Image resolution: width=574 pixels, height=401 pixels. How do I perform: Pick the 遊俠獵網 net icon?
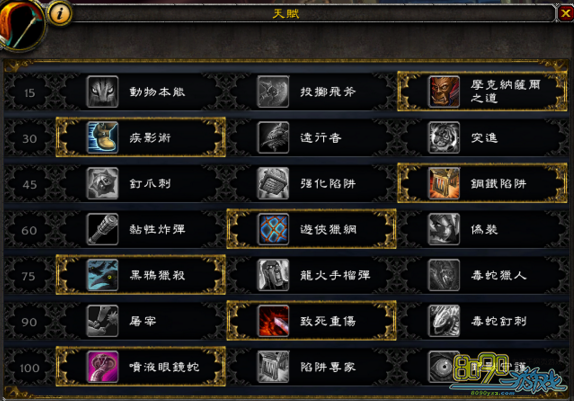pyautogui.click(x=273, y=229)
